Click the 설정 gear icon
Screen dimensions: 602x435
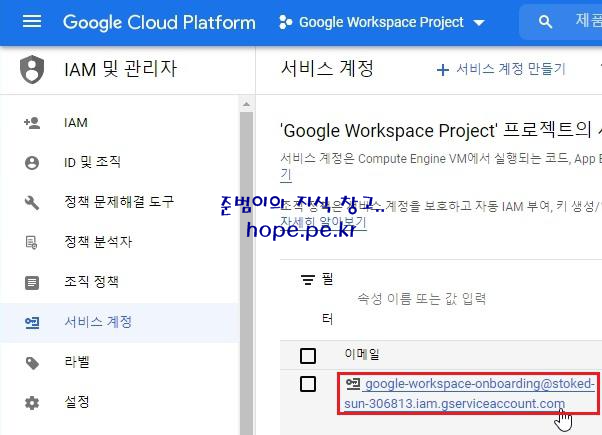point(32,403)
